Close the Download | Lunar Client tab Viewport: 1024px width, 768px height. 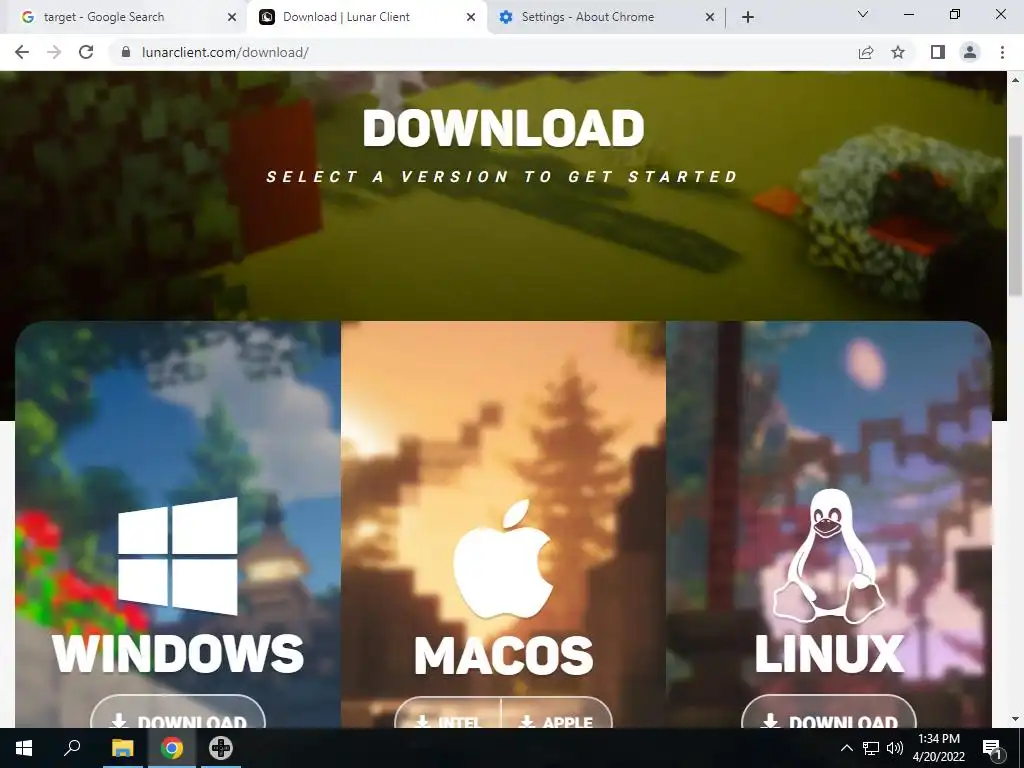coord(471,17)
